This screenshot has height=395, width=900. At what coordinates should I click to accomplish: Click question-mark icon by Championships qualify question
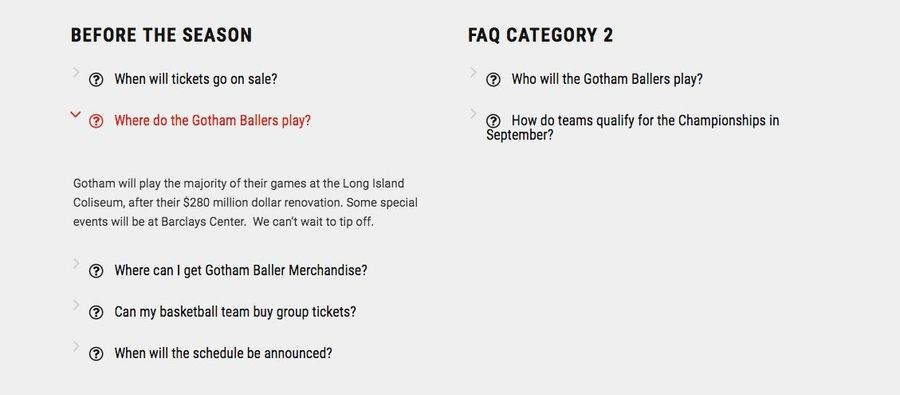pyautogui.click(x=493, y=121)
